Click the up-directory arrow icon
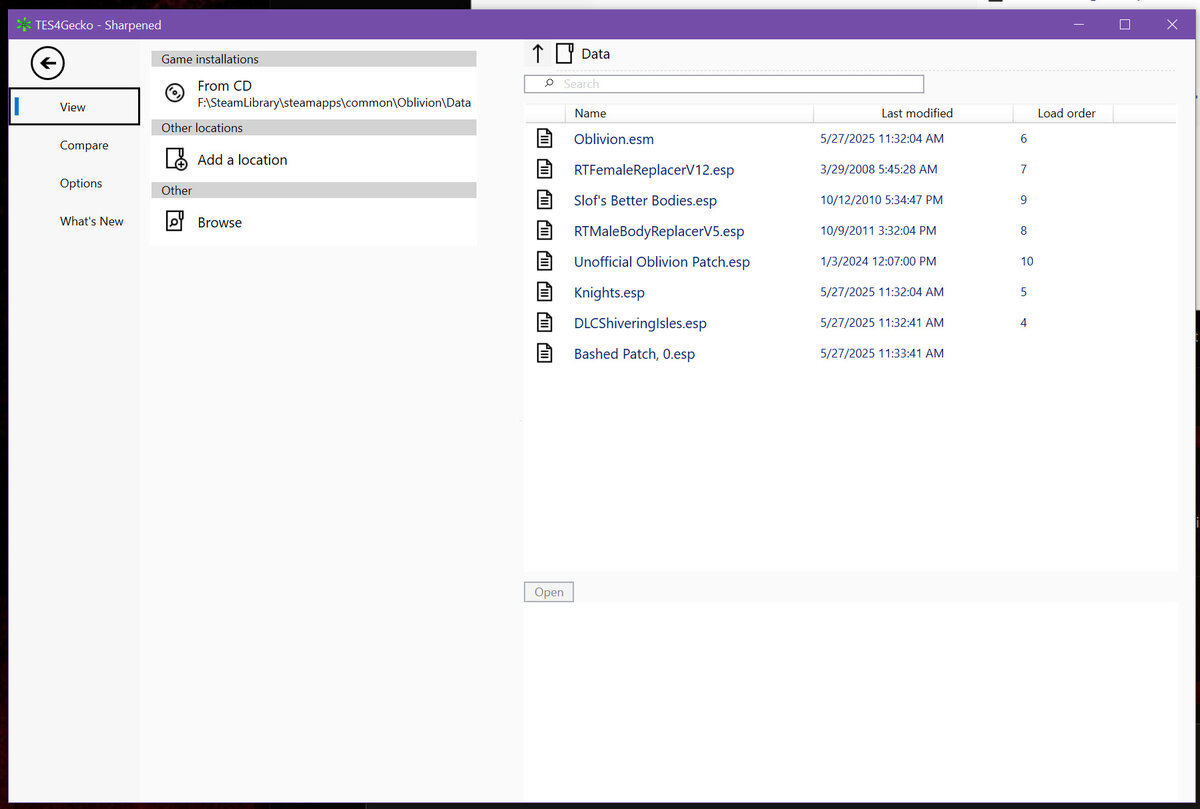Image resolution: width=1200 pixels, height=809 pixels. click(538, 54)
